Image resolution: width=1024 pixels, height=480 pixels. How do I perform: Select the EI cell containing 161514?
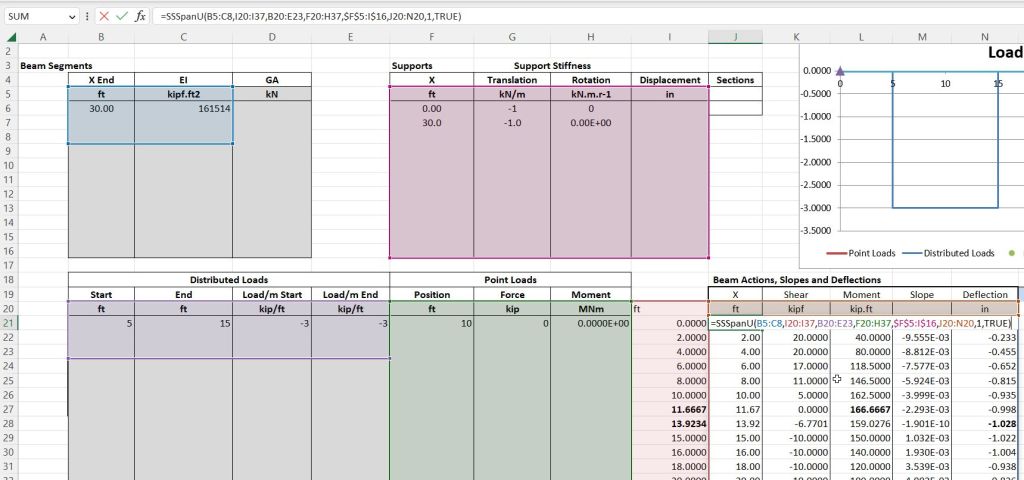click(x=183, y=108)
